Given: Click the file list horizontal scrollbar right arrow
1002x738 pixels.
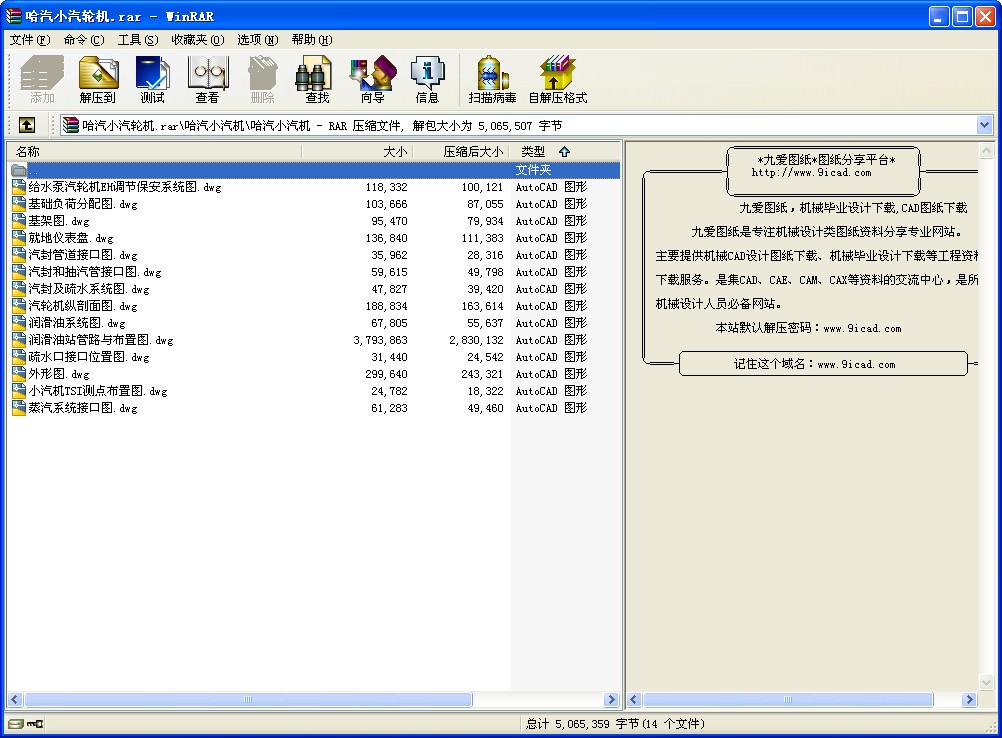Looking at the screenshot, I should (612, 700).
